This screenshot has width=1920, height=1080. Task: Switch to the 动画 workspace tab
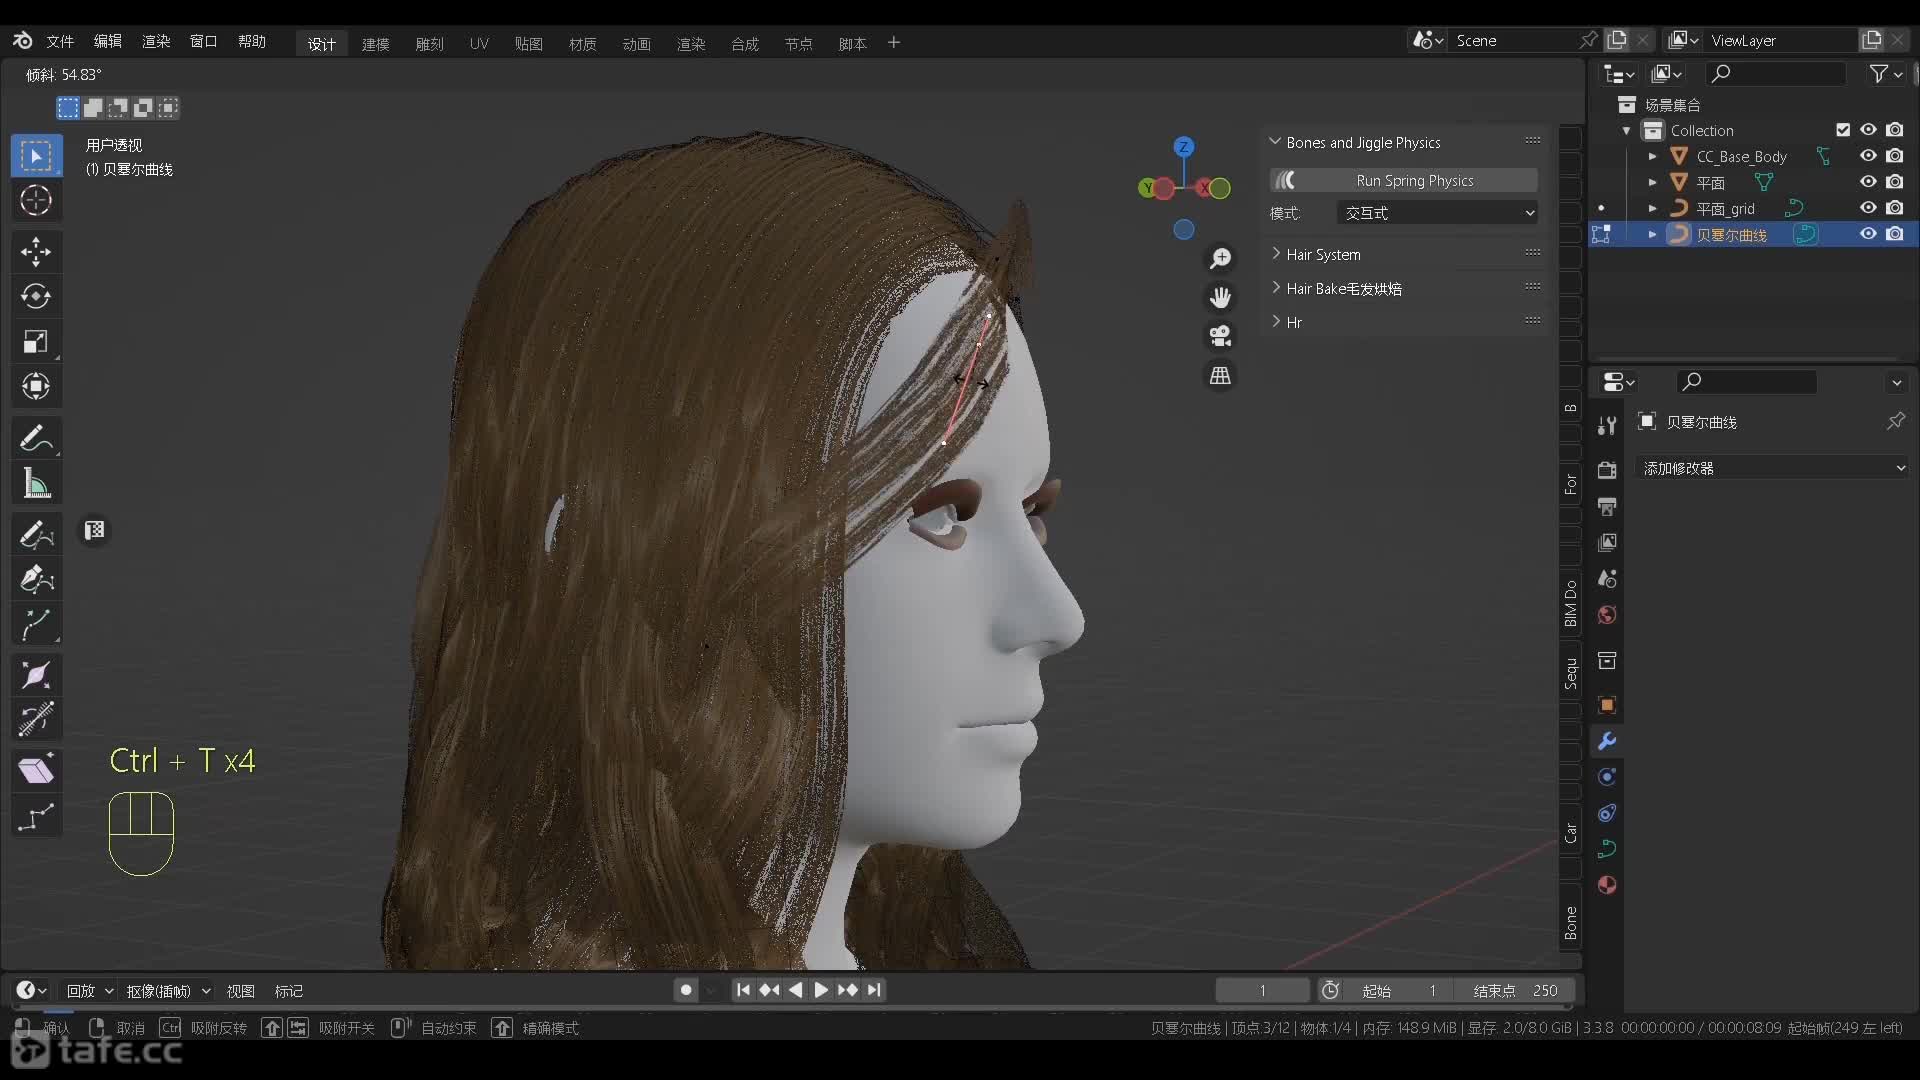tap(637, 44)
